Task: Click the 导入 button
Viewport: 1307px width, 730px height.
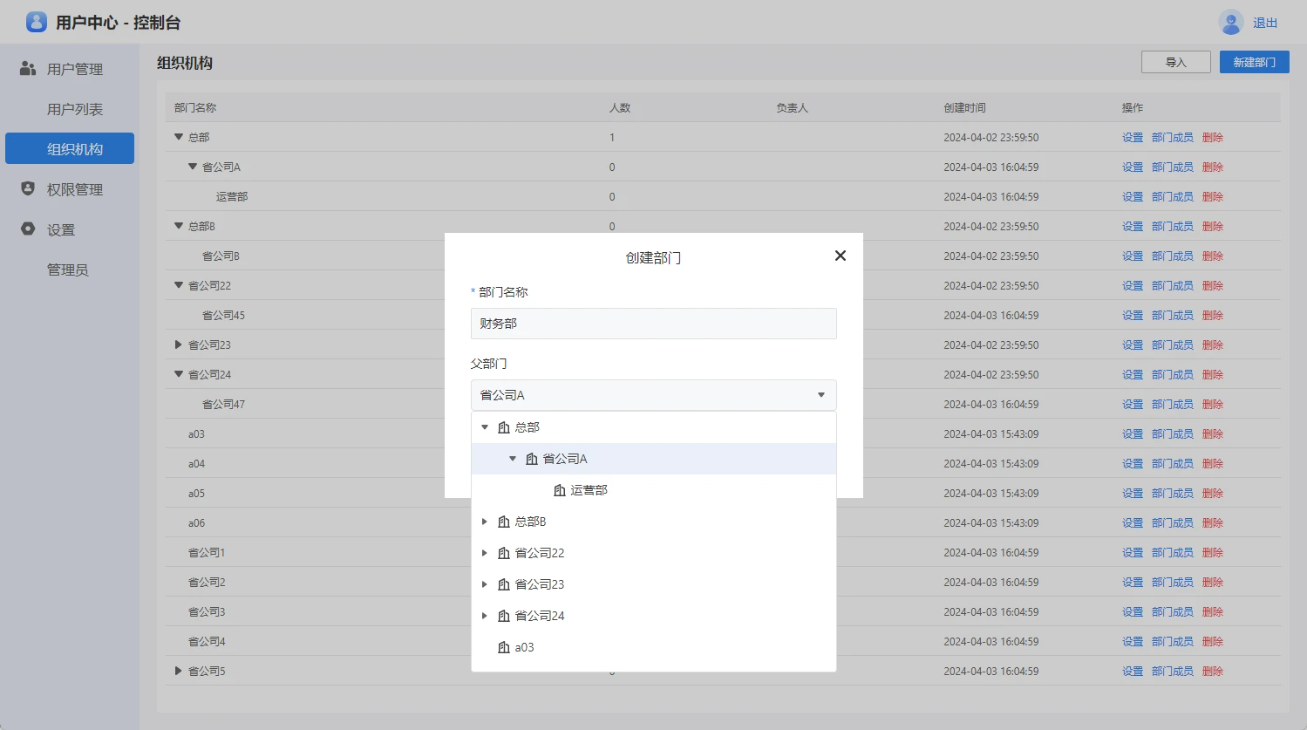Action: coord(1176,62)
